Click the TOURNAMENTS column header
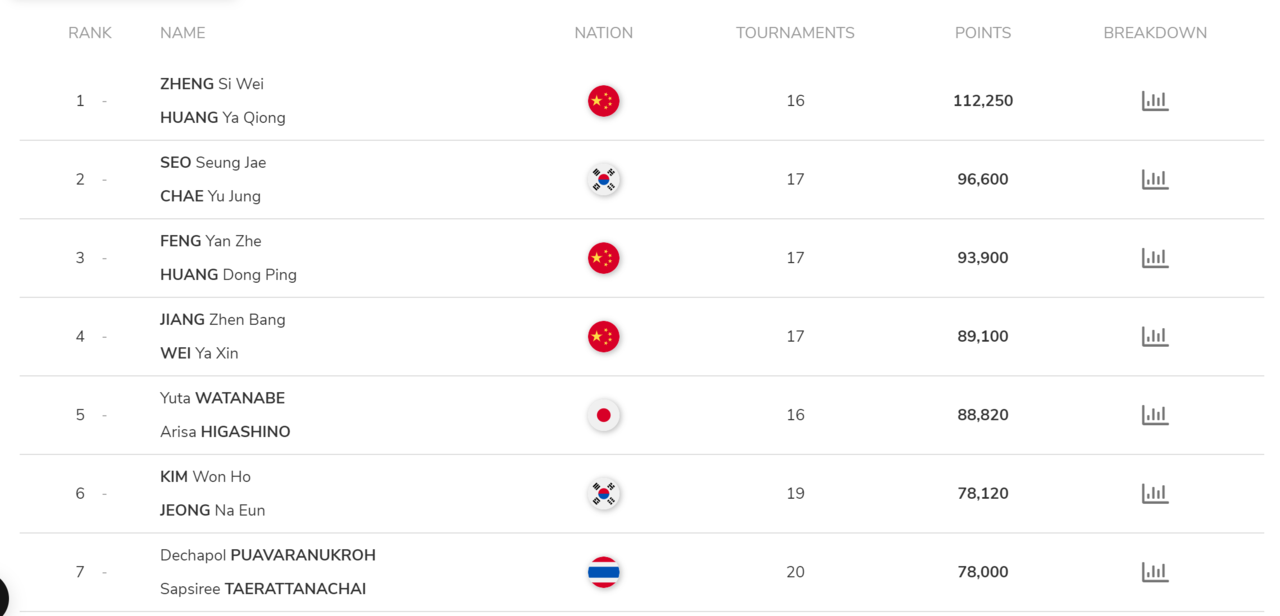This screenshot has height=616, width=1280. click(795, 33)
